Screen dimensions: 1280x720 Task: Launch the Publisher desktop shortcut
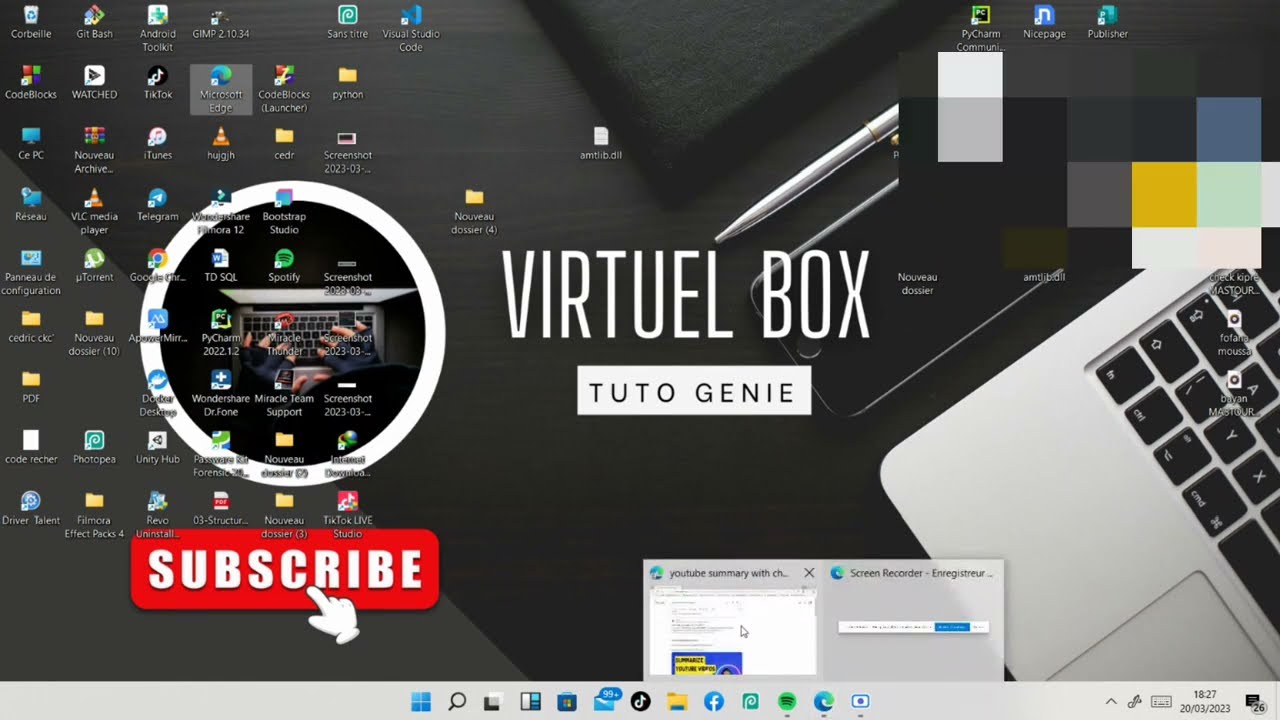1107,23
